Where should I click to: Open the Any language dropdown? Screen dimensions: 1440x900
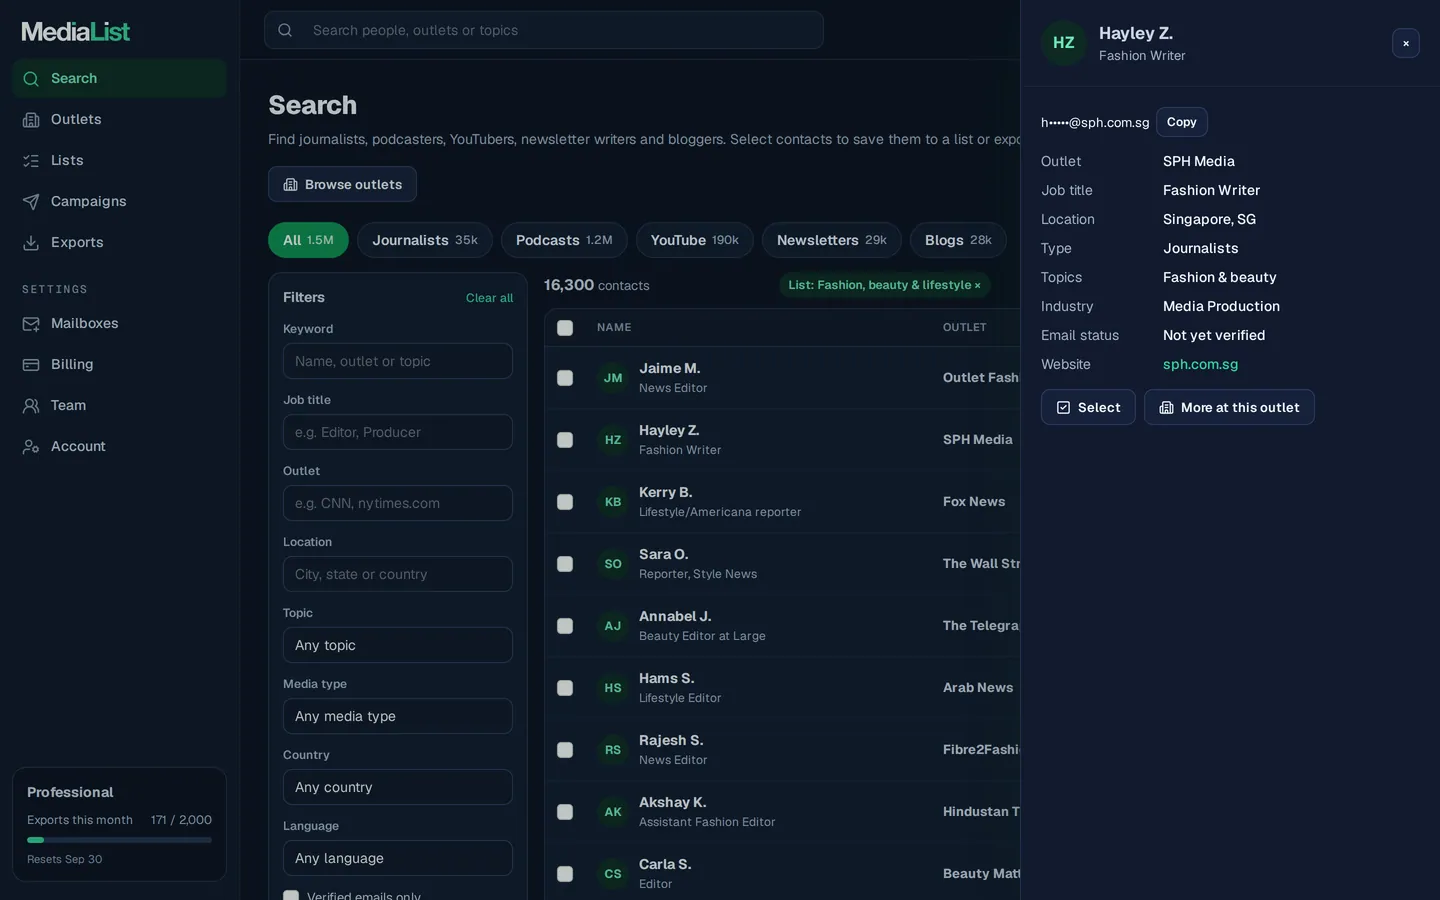click(398, 858)
